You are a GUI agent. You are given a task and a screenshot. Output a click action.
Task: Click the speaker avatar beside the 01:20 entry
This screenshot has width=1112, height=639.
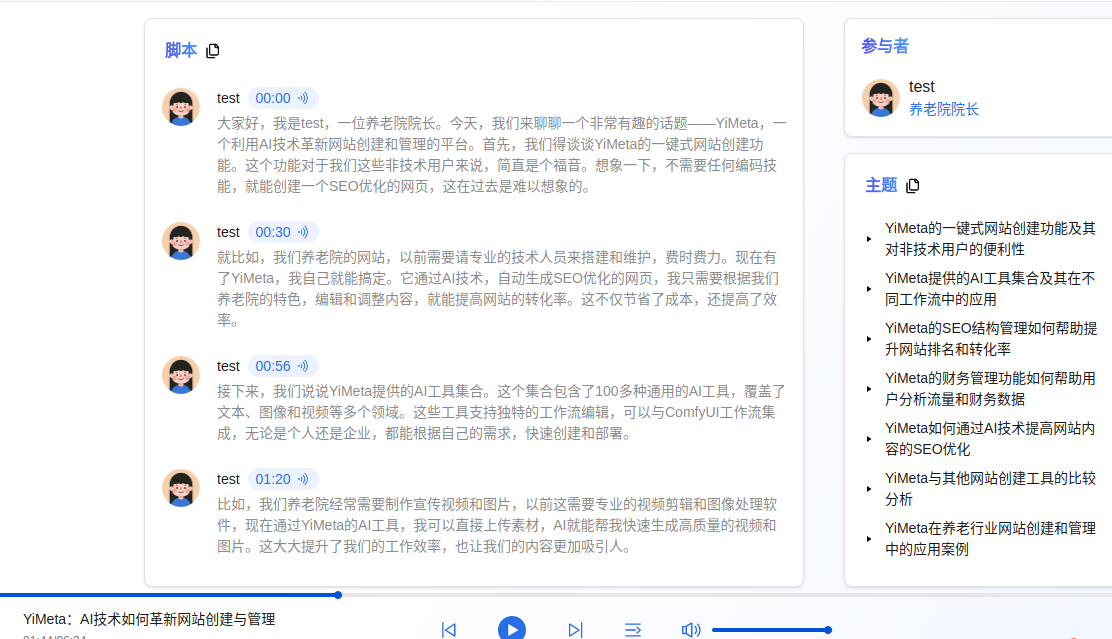181,488
